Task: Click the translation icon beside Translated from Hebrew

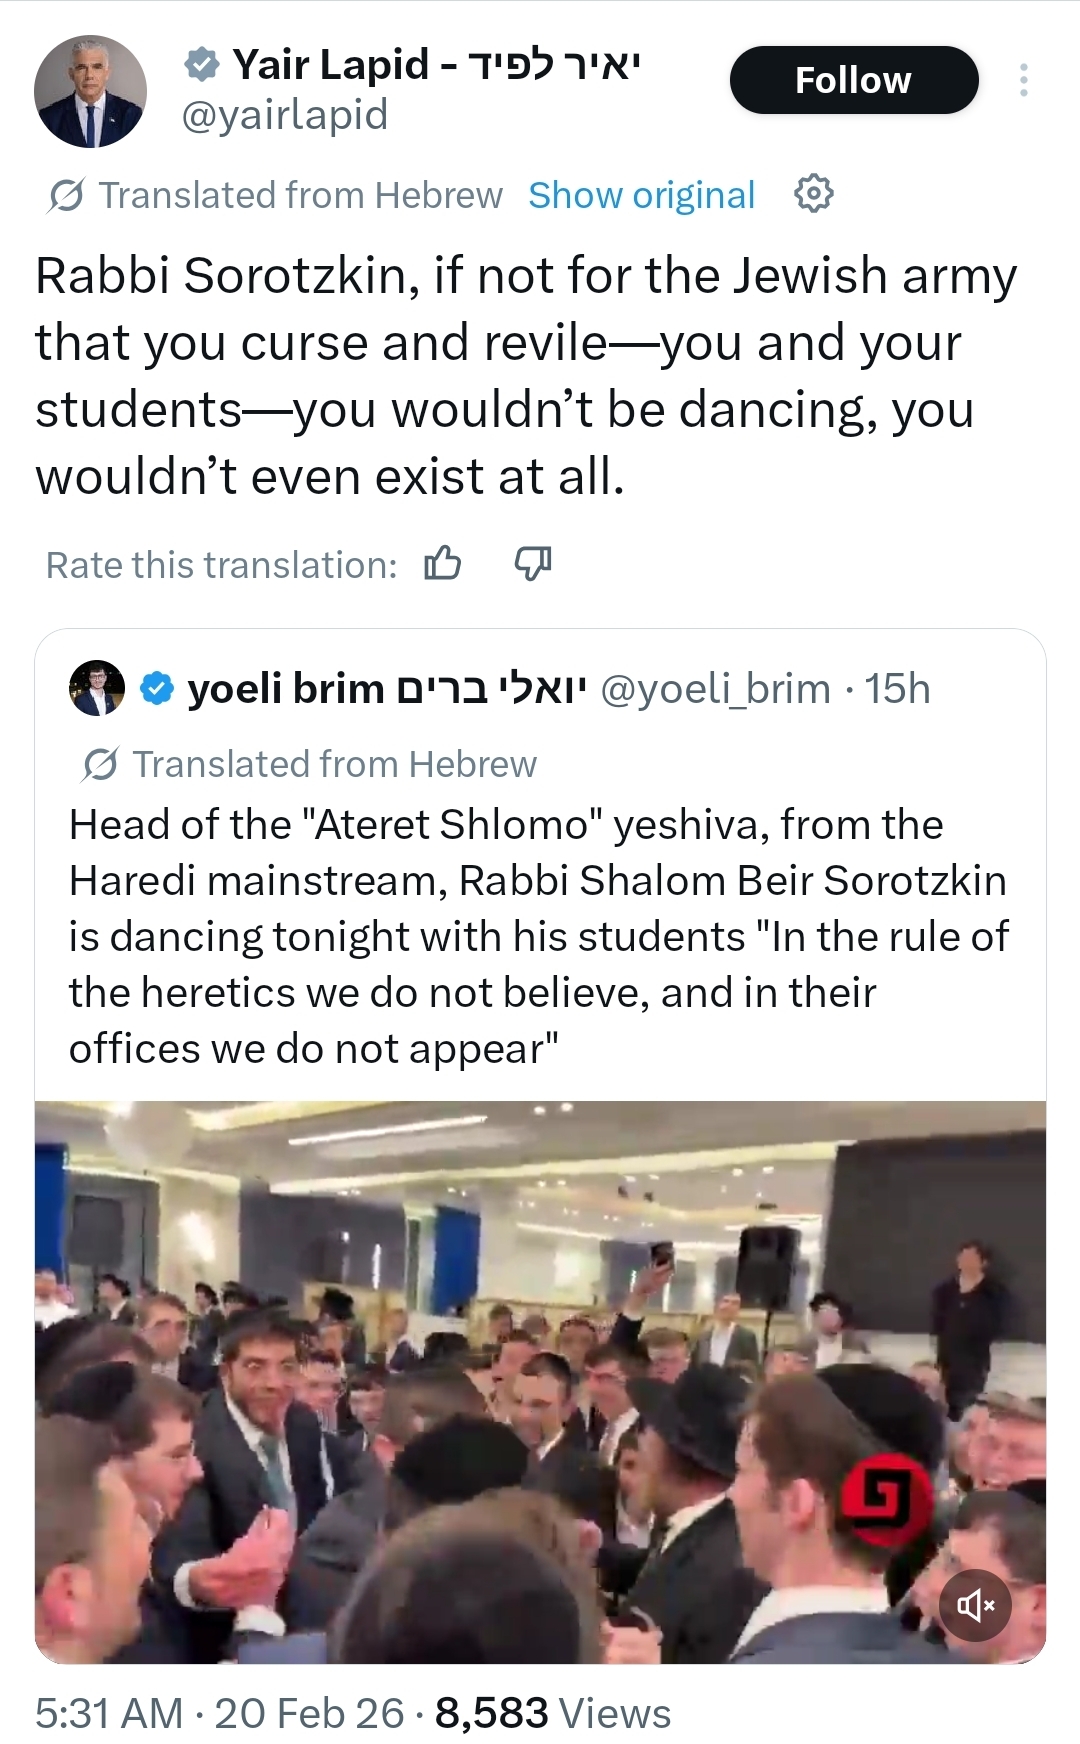Action: click(x=66, y=195)
